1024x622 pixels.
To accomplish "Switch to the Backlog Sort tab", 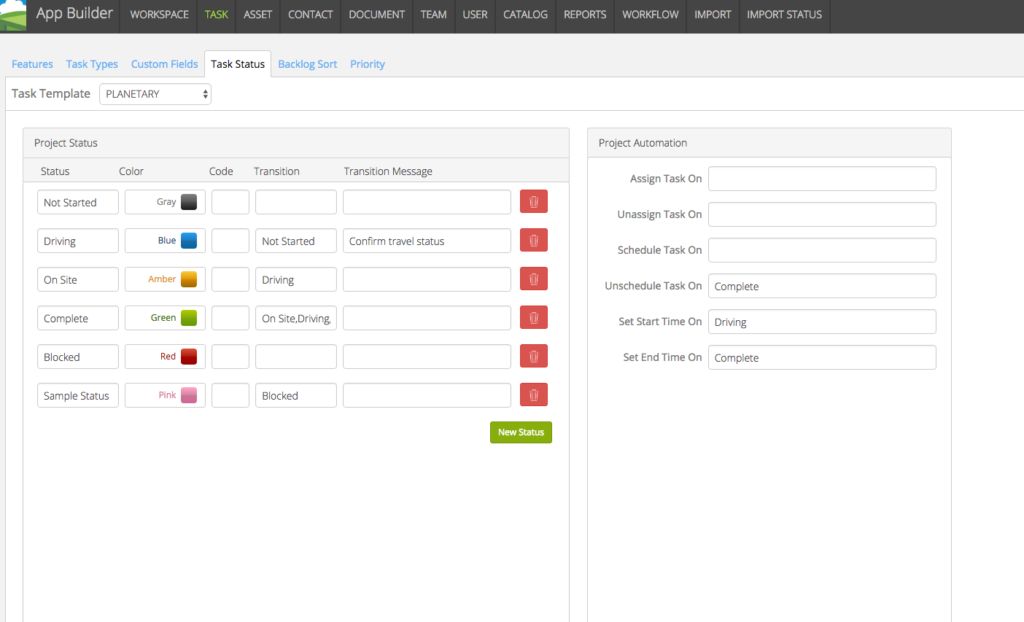I will coord(308,64).
